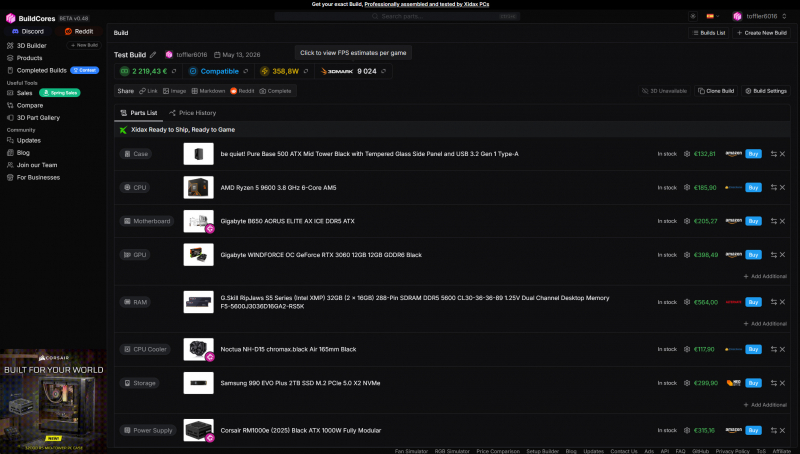Click the 358,8W wattage badge
800x454 pixels.
click(285, 71)
